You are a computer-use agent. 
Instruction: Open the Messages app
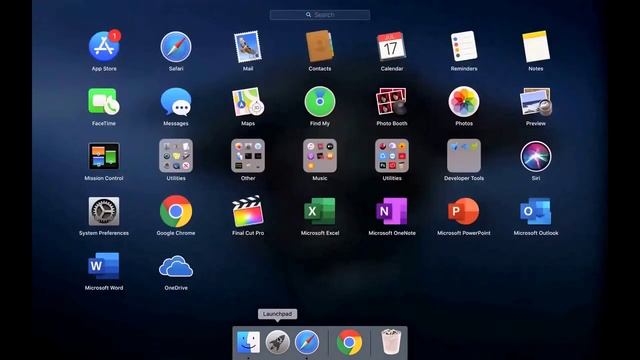tap(176, 101)
